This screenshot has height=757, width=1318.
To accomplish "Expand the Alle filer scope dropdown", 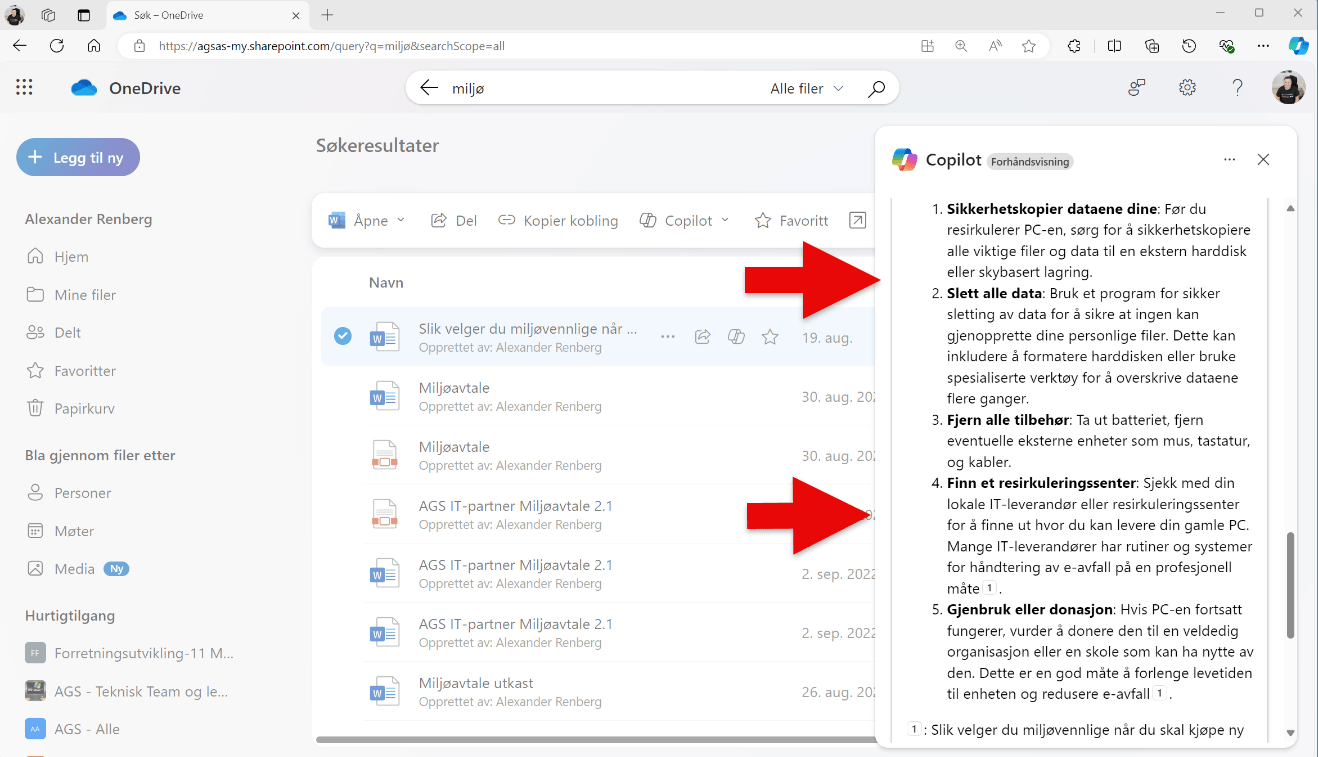I will [x=838, y=88].
